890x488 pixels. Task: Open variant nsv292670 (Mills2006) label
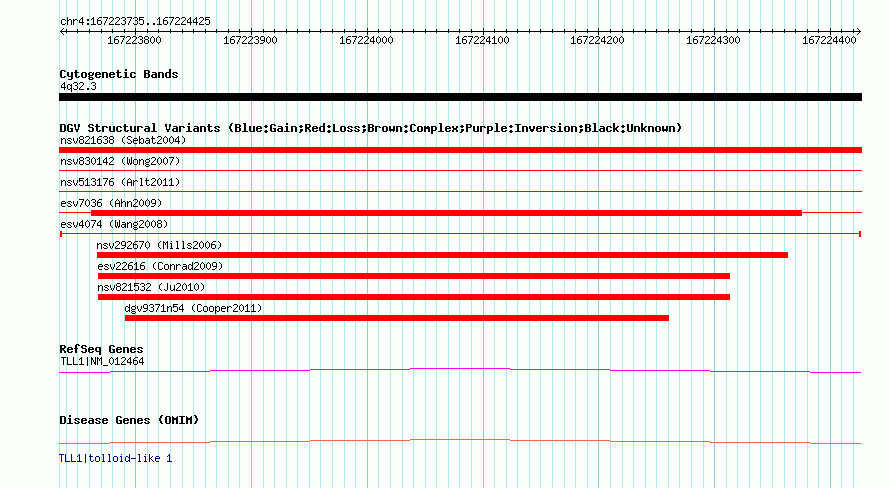(159, 245)
